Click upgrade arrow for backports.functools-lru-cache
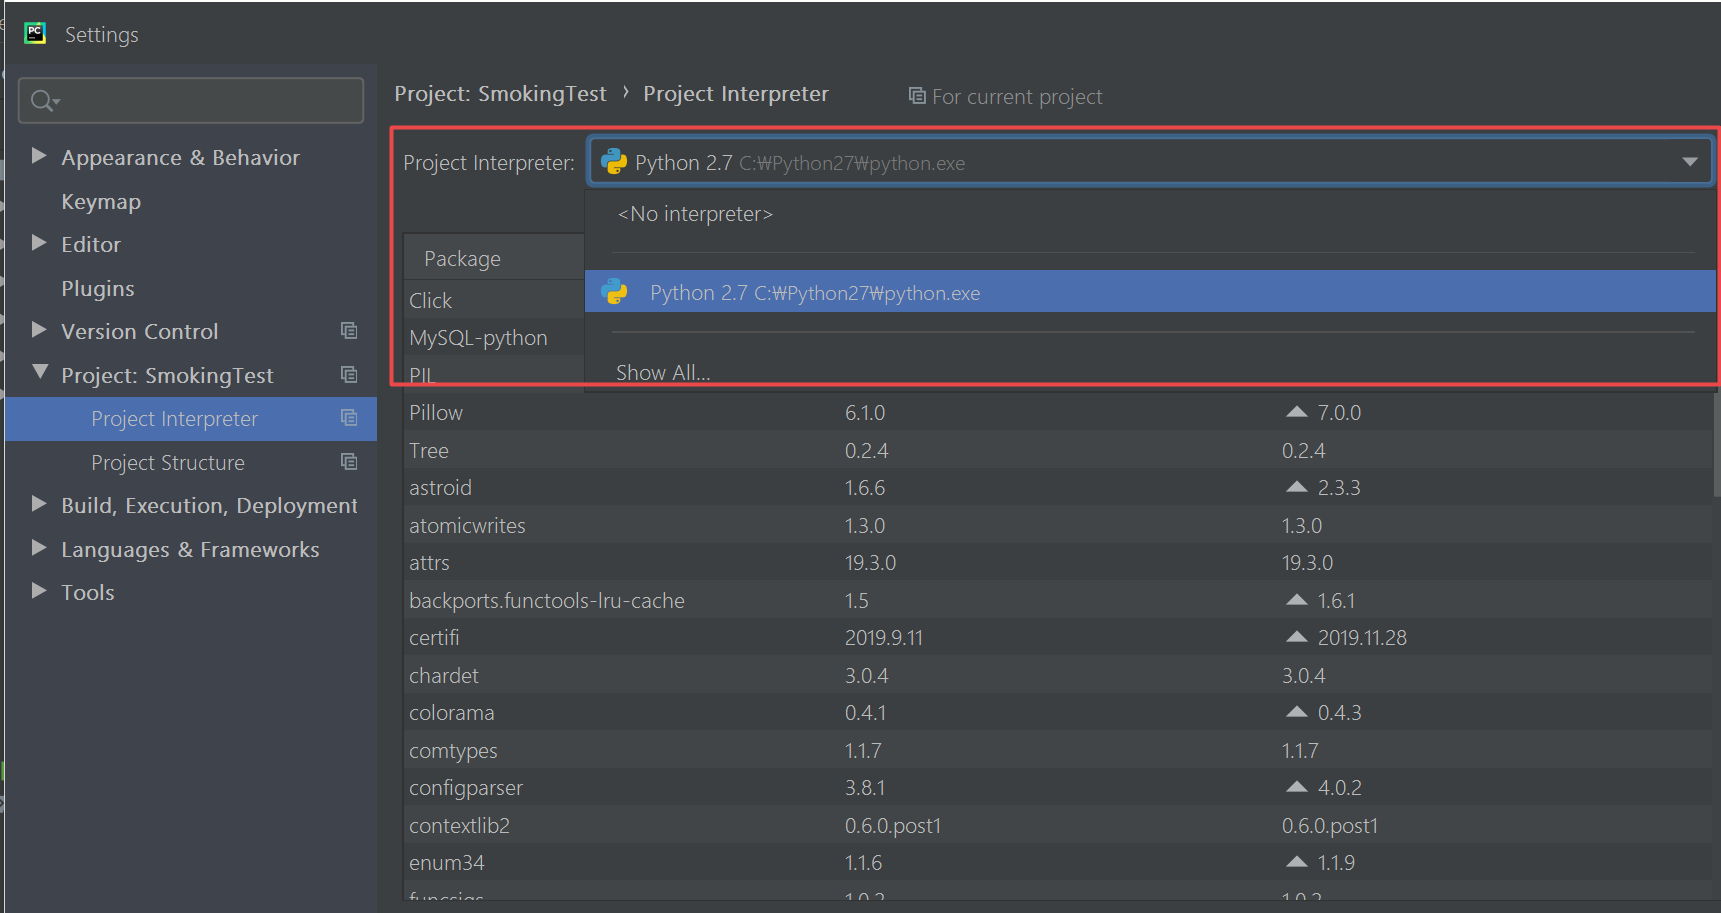This screenshot has width=1721, height=913. click(1296, 600)
